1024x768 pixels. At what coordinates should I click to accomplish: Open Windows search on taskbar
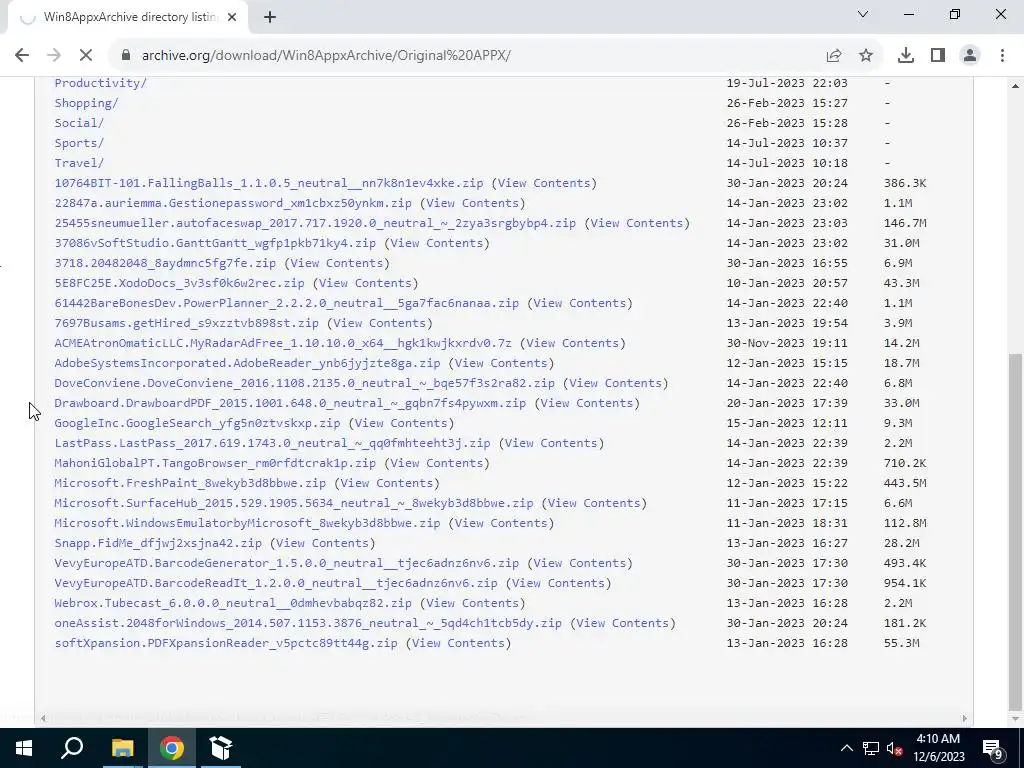point(72,748)
